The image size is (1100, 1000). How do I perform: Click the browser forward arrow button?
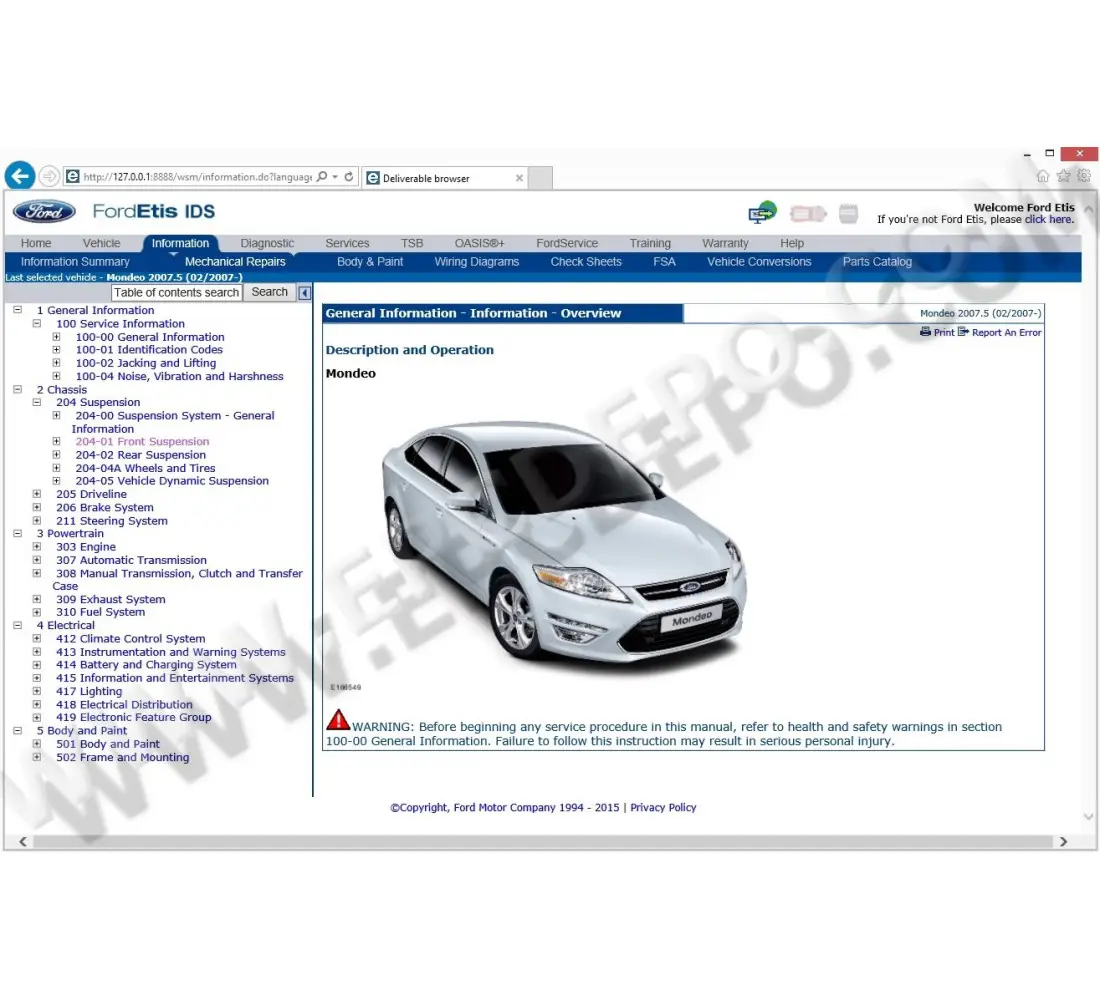(x=48, y=175)
